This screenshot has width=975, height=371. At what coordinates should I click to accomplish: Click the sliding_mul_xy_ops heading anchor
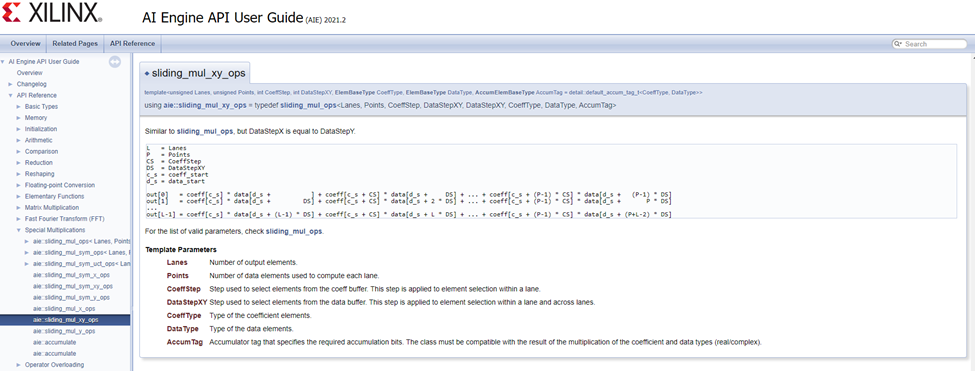tap(147, 73)
